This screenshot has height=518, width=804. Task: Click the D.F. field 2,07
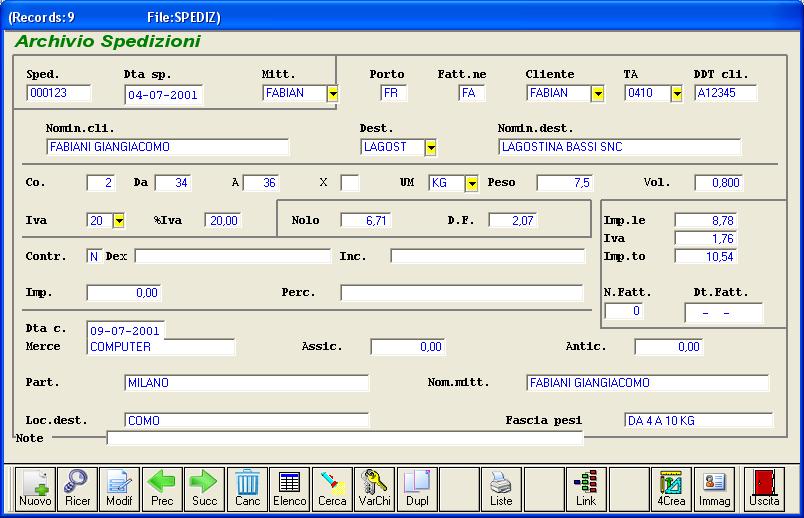[x=513, y=221]
